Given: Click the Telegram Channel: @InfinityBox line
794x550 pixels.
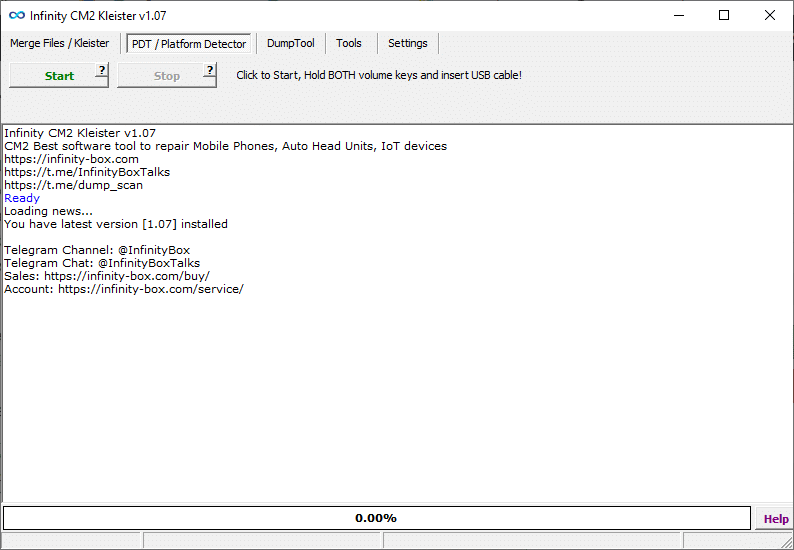Looking at the screenshot, I should (97, 250).
